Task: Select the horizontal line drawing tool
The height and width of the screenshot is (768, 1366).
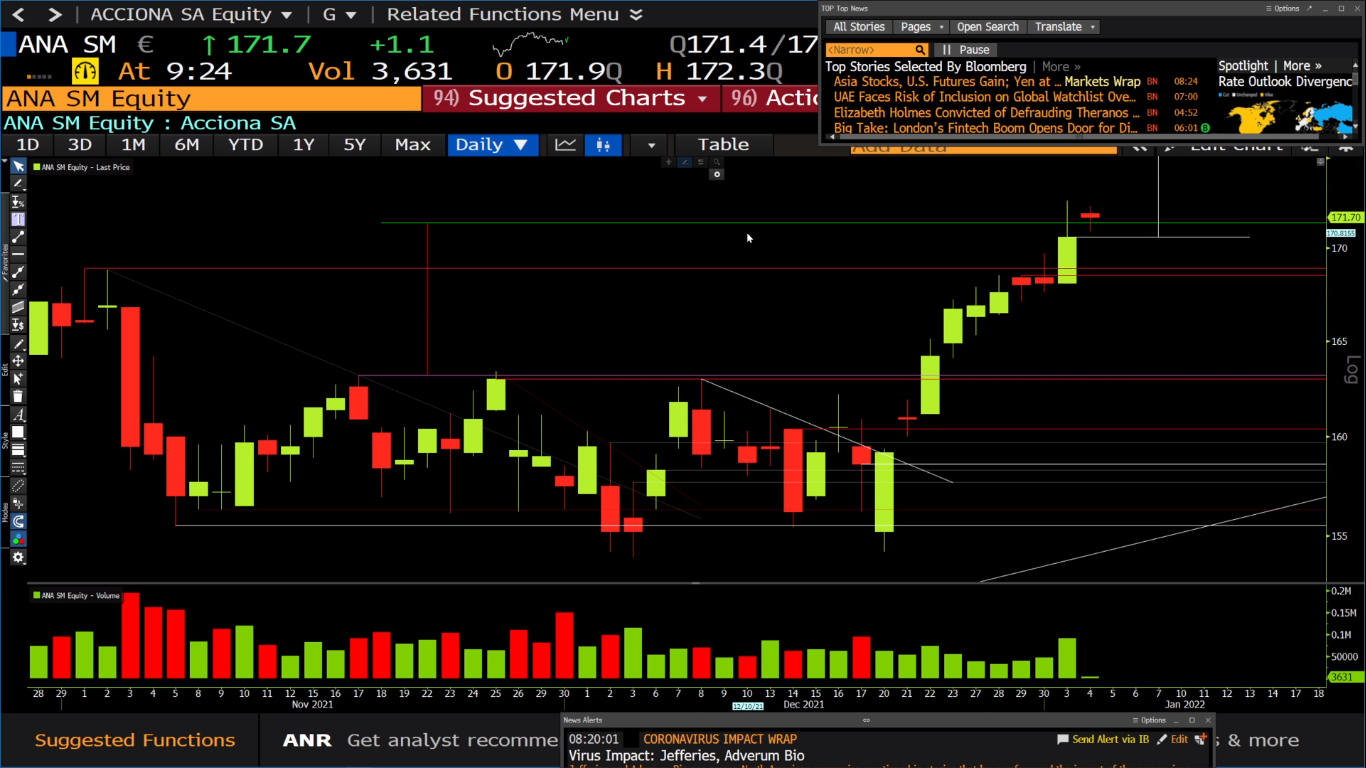Action: click(x=18, y=255)
